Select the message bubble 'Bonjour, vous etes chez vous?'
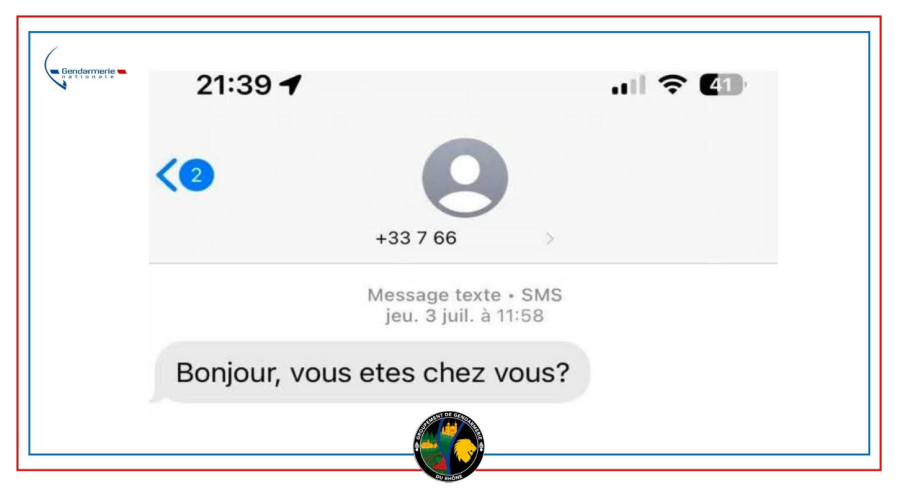Screen dimensions: 900x488 370,372
